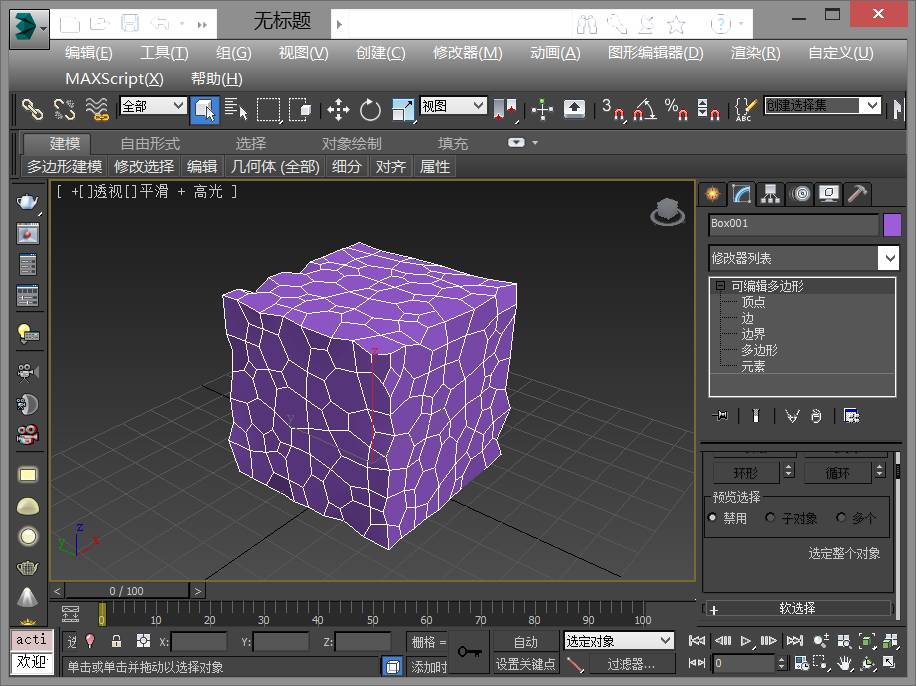This screenshot has height=686, width=916.
Task: Click the 自动 auto key button
Action: point(526,642)
